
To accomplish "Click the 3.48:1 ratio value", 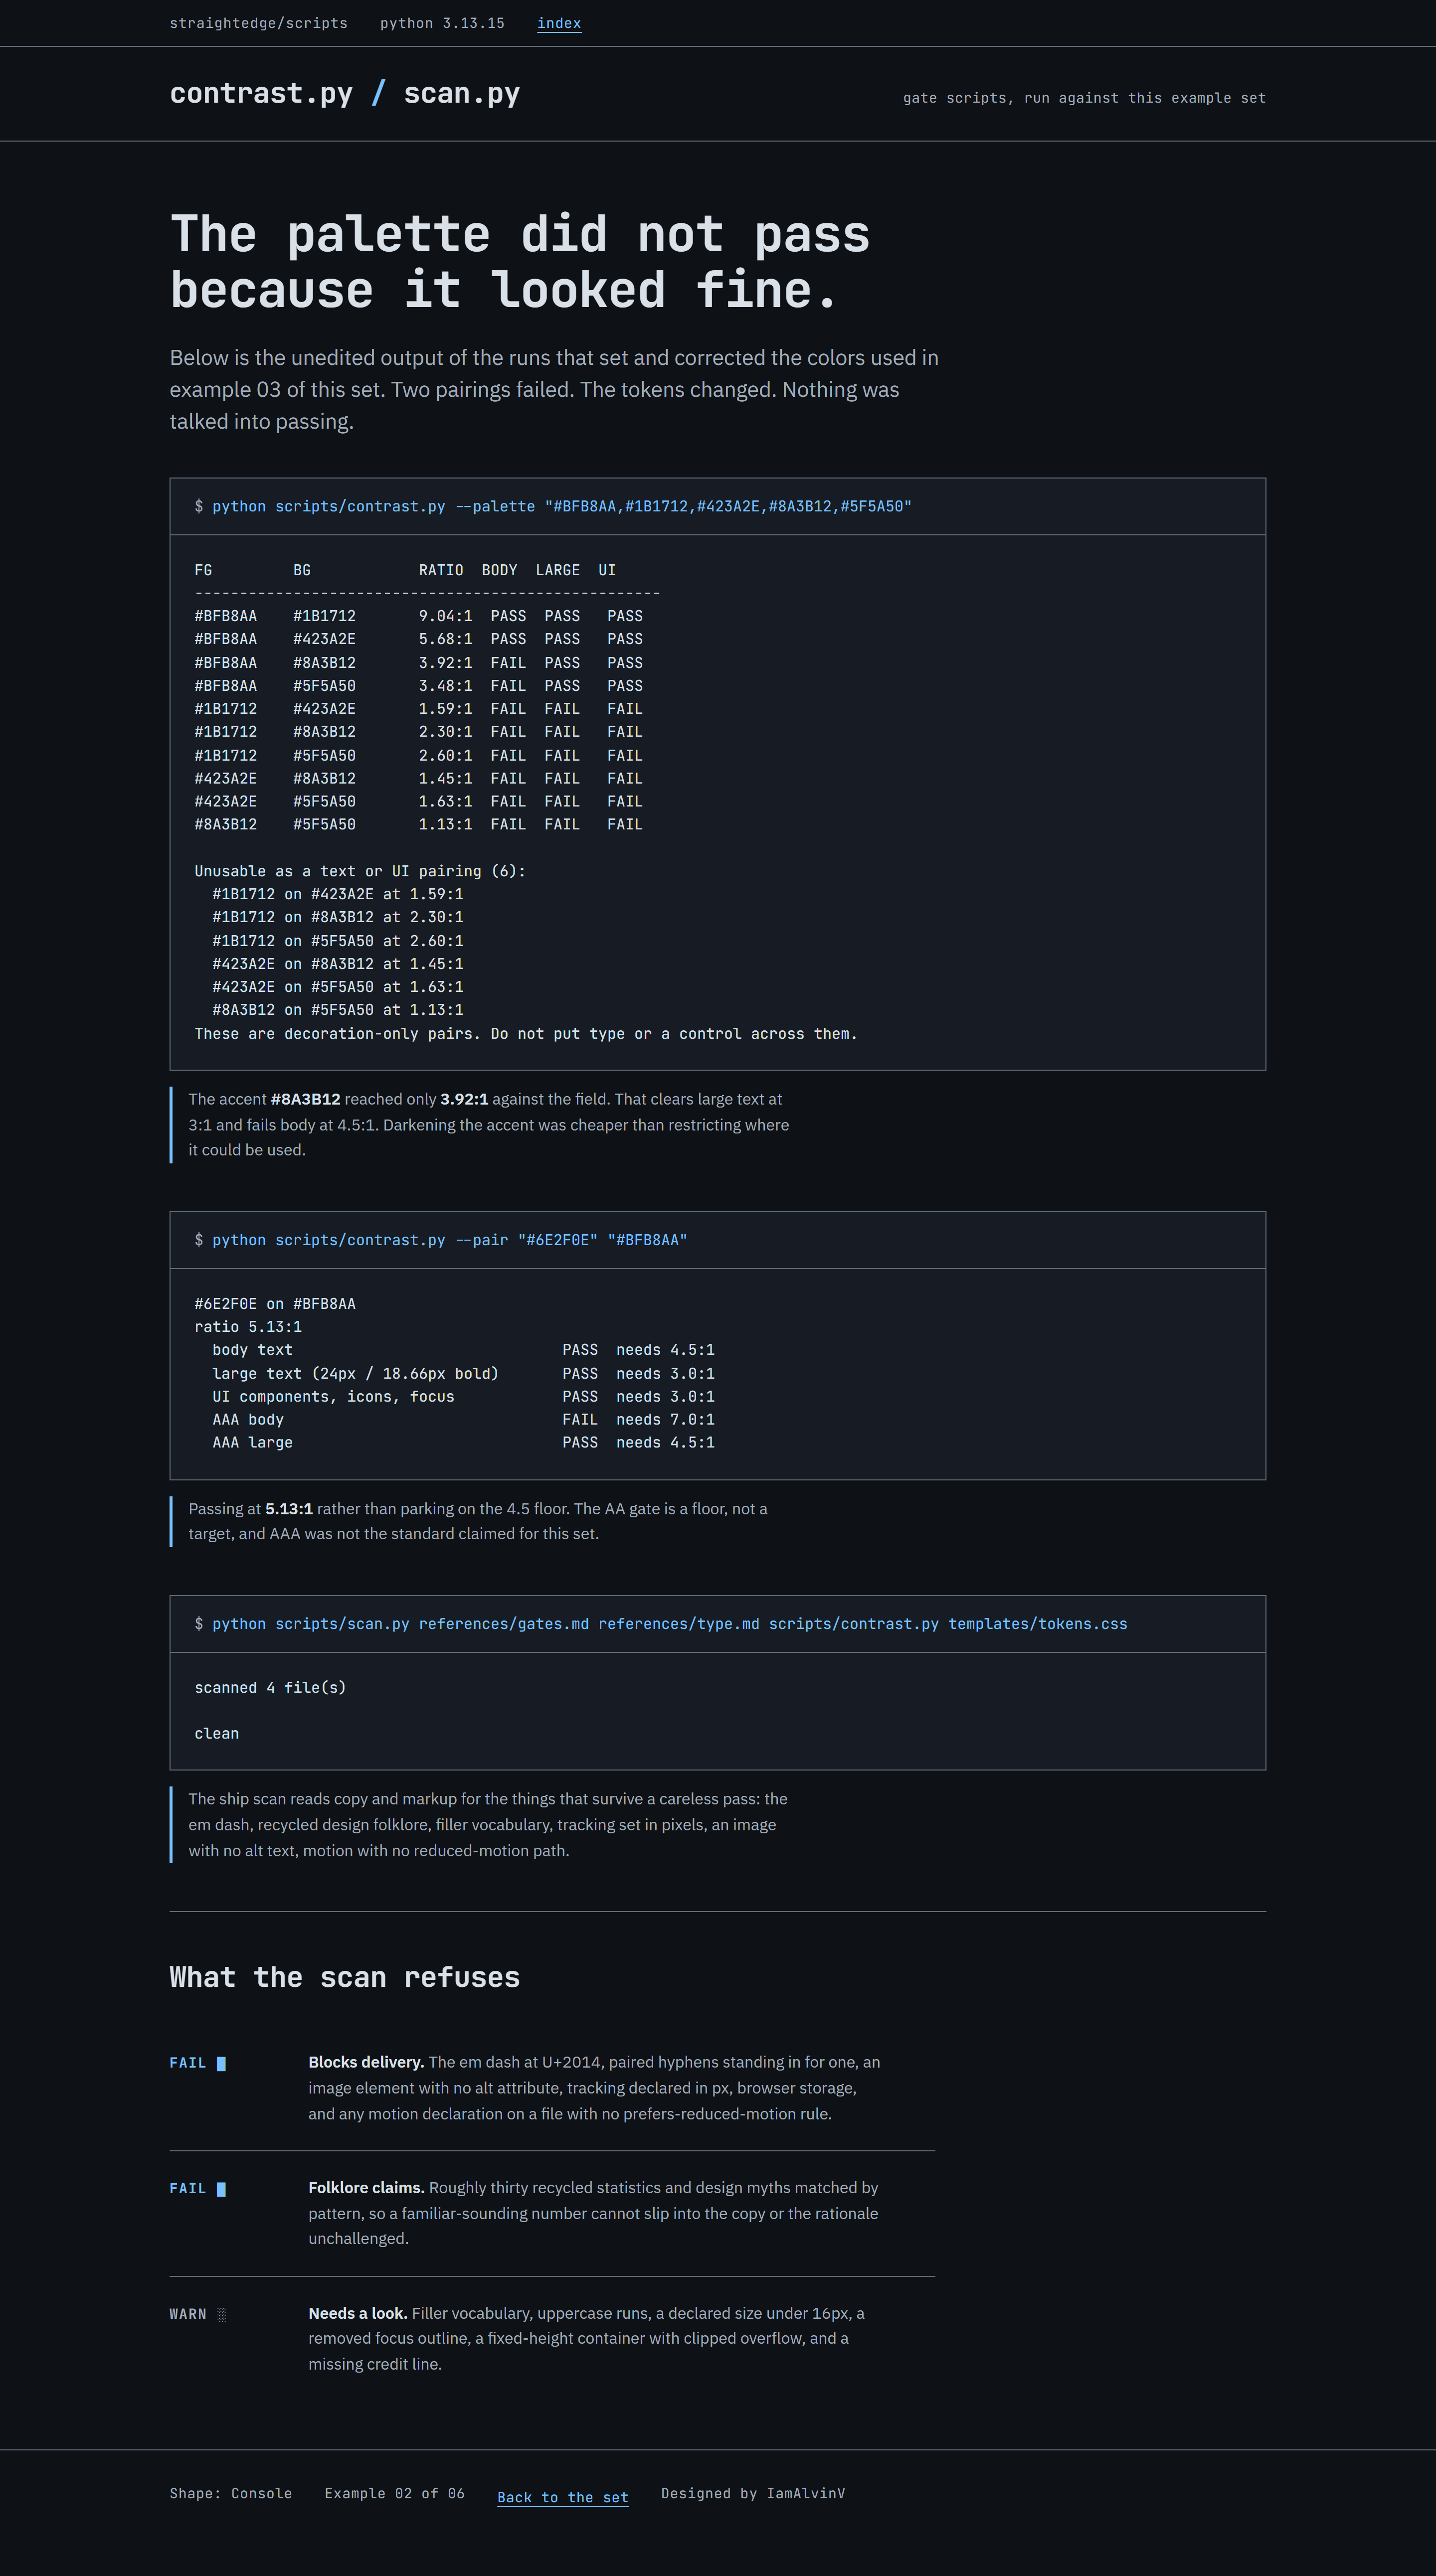I will 445,686.
